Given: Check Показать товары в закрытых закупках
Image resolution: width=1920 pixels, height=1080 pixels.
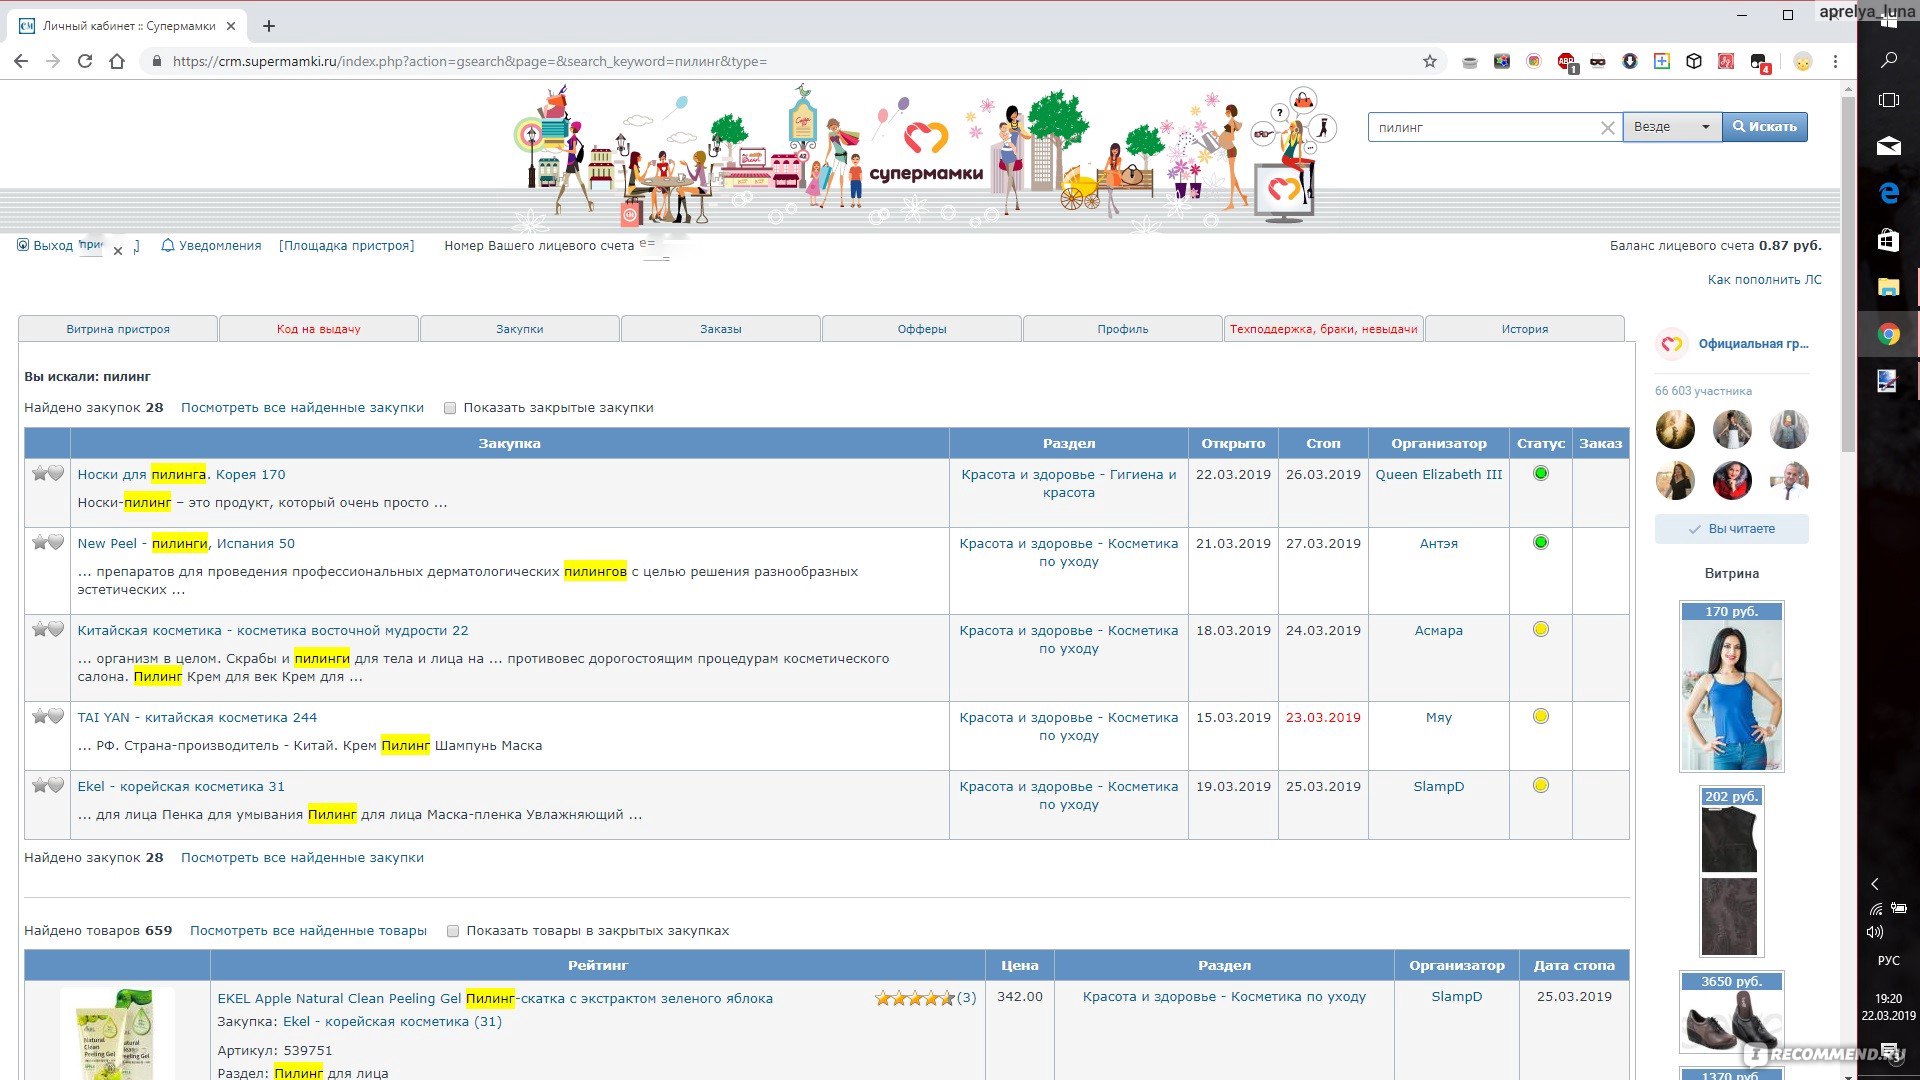Looking at the screenshot, I should coord(453,931).
